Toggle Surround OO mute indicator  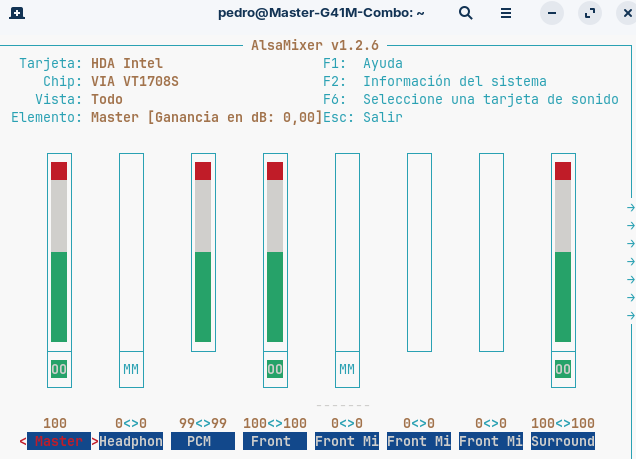(563, 369)
